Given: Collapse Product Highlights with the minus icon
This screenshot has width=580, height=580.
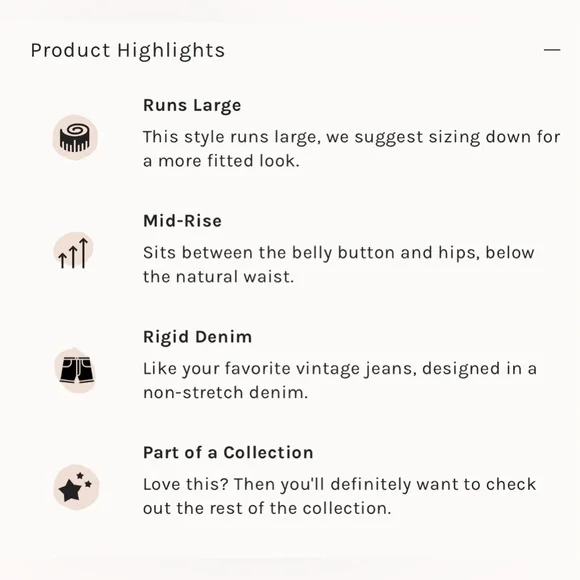Looking at the screenshot, I should pyautogui.click(x=552, y=50).
